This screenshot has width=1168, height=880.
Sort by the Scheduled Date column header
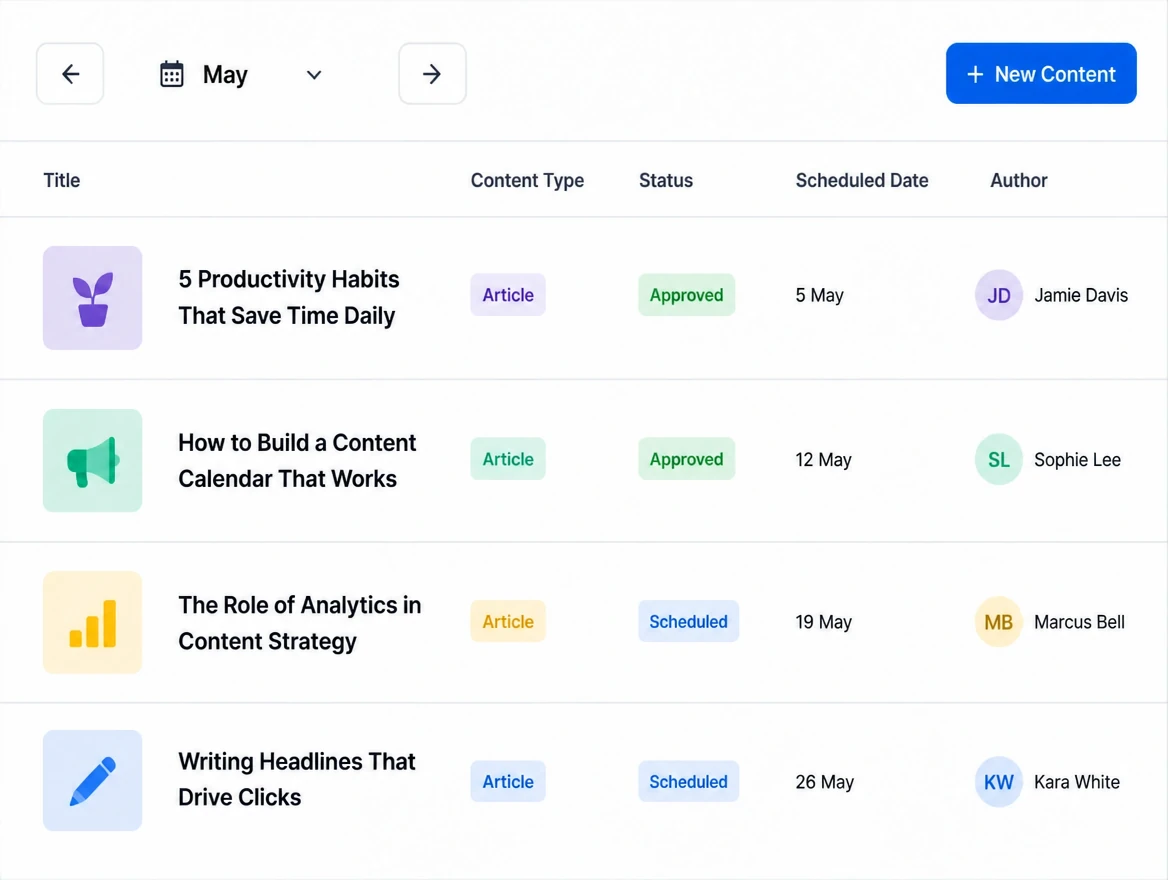862,180
